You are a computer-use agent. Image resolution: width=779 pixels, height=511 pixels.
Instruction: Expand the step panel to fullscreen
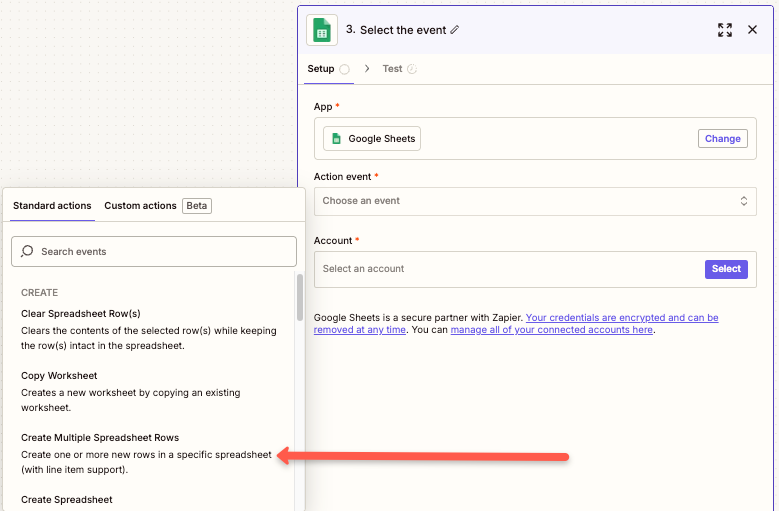pyautogui.click(x=725, y=30)
